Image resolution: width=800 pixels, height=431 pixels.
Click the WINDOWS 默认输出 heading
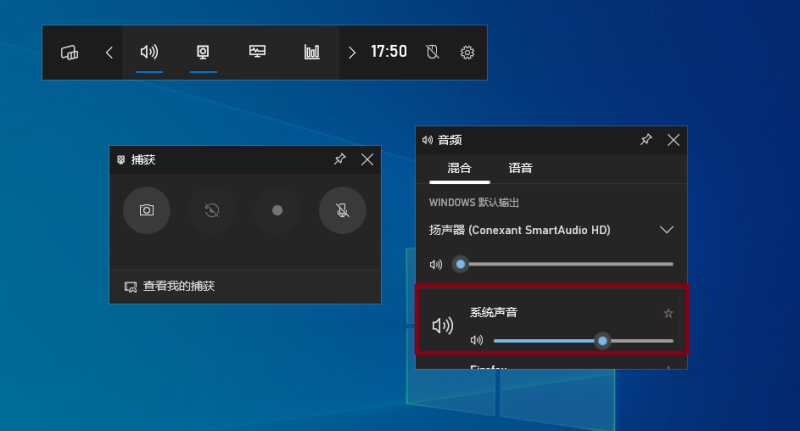pyautogui.click(x=473, y=202)
